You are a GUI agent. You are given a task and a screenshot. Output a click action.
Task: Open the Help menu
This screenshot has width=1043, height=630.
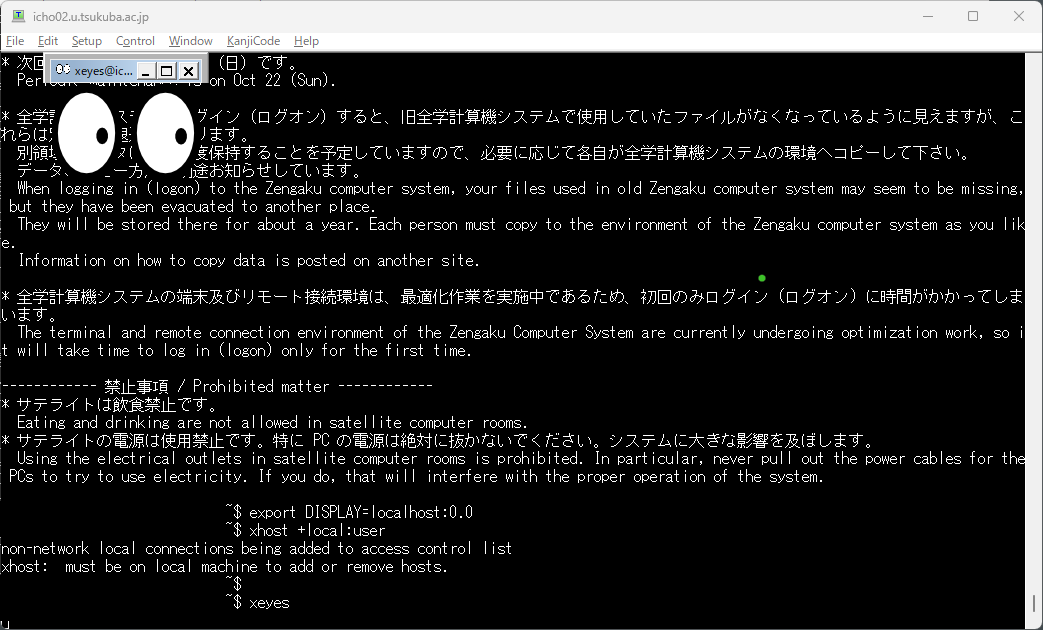(306, 41)
